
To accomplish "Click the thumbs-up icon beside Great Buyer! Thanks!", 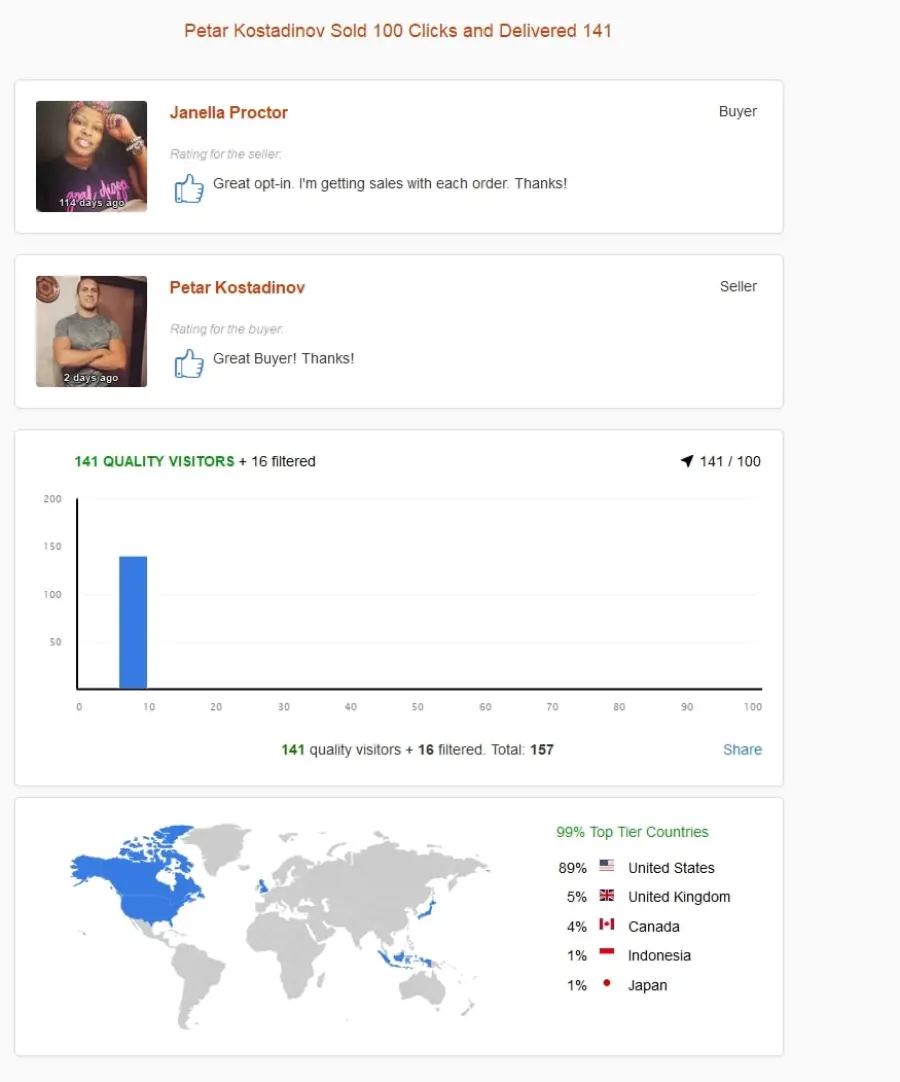I will 188,363.
